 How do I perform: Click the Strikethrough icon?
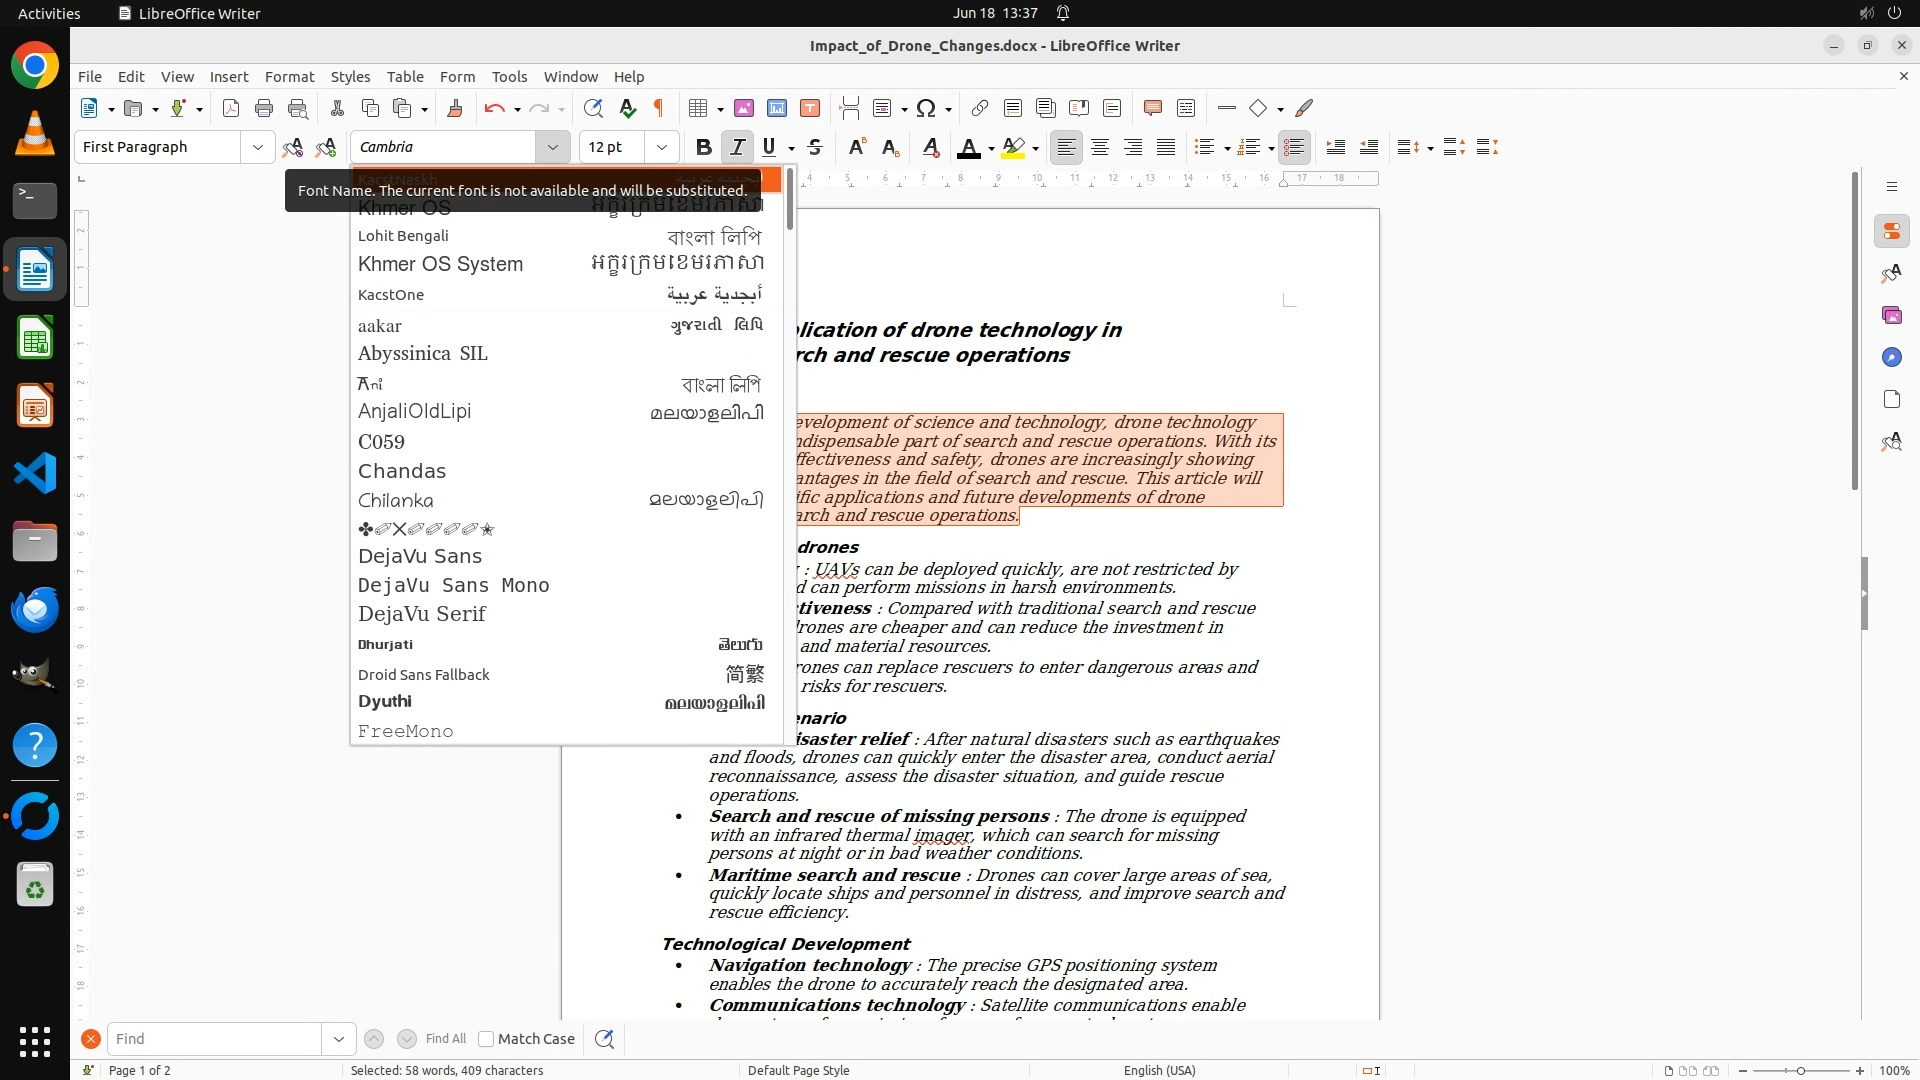click(815, 147)
